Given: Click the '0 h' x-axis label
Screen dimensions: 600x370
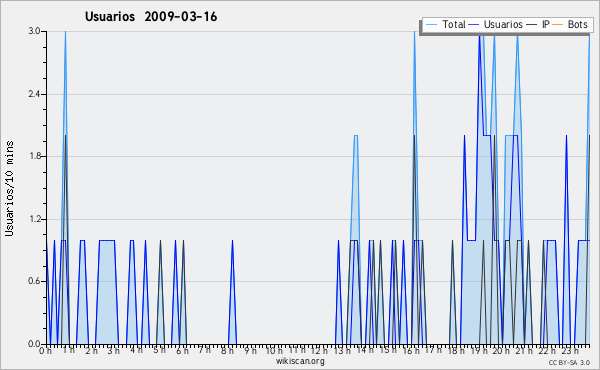Looking at the screenshot, I should click(45, 351).
